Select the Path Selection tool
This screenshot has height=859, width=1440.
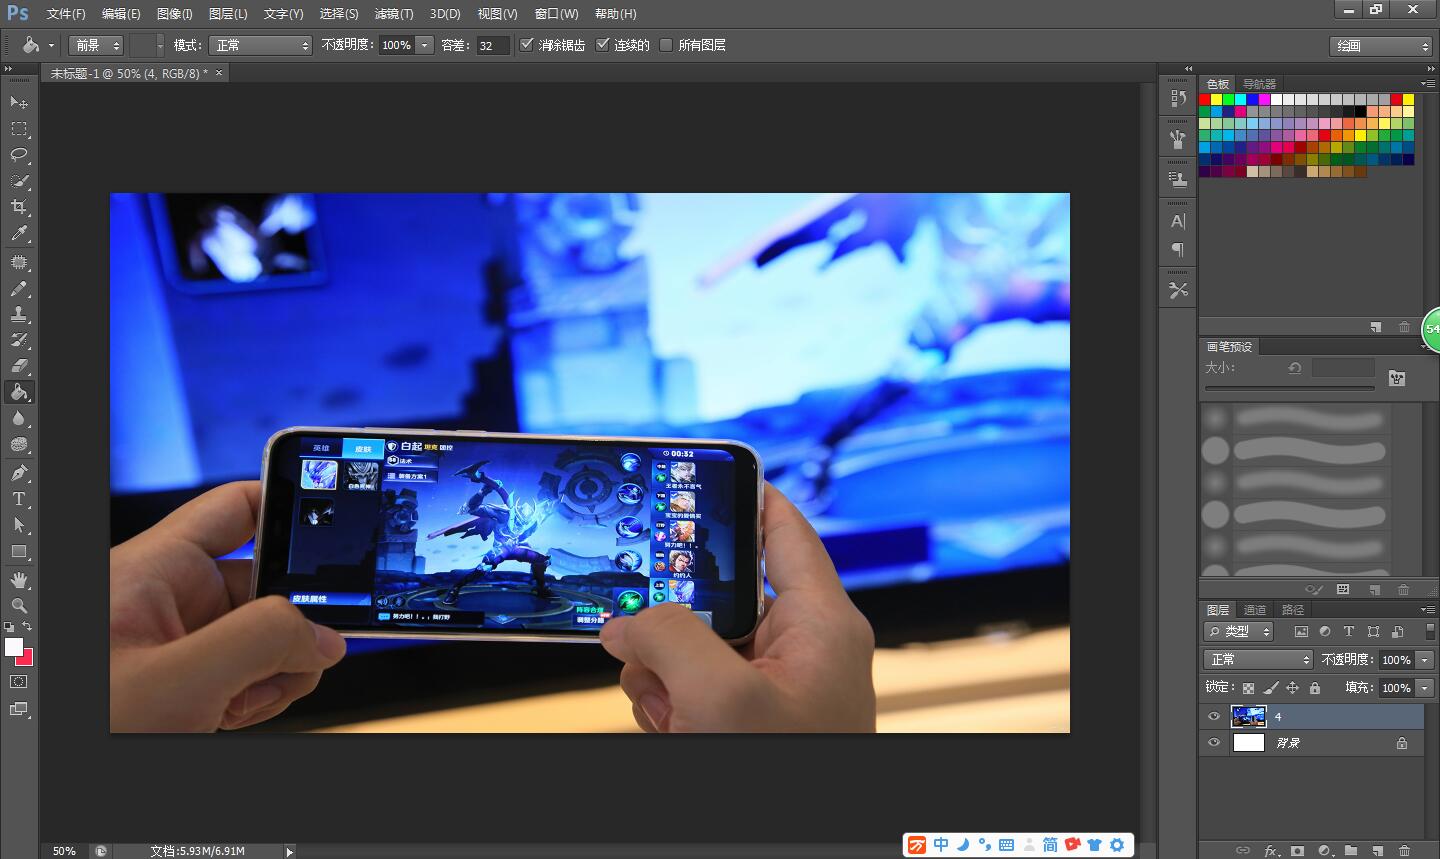click(19, 525)
